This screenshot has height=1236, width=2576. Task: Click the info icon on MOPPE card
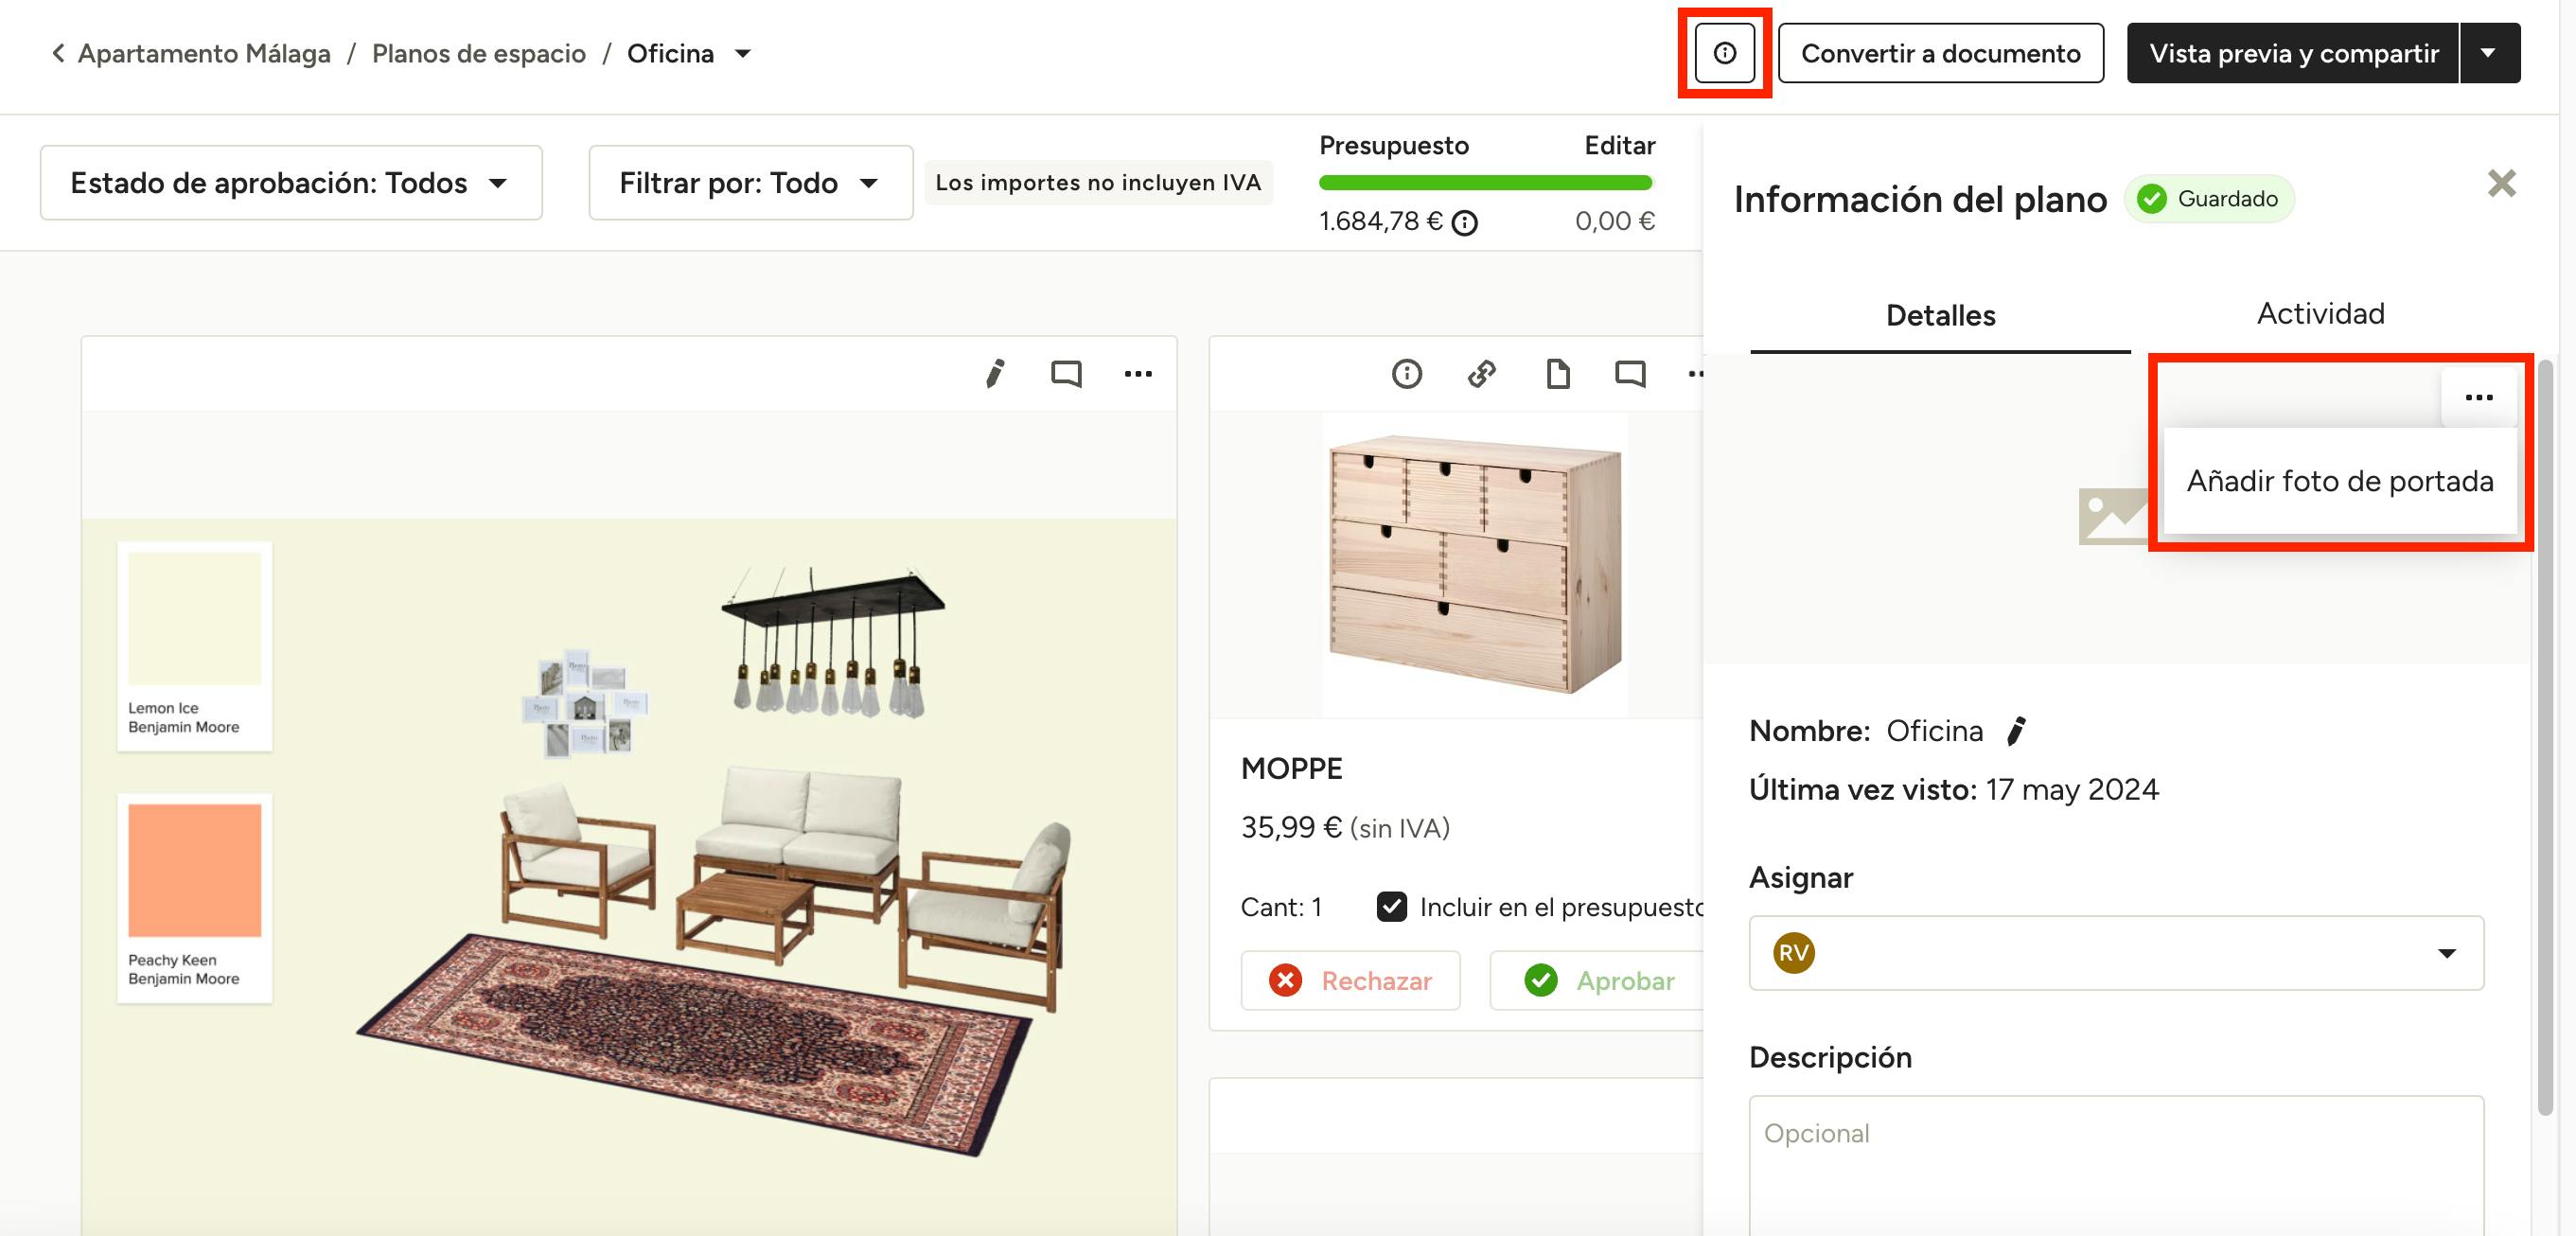pyautogui.click(x=1406, y=374)
